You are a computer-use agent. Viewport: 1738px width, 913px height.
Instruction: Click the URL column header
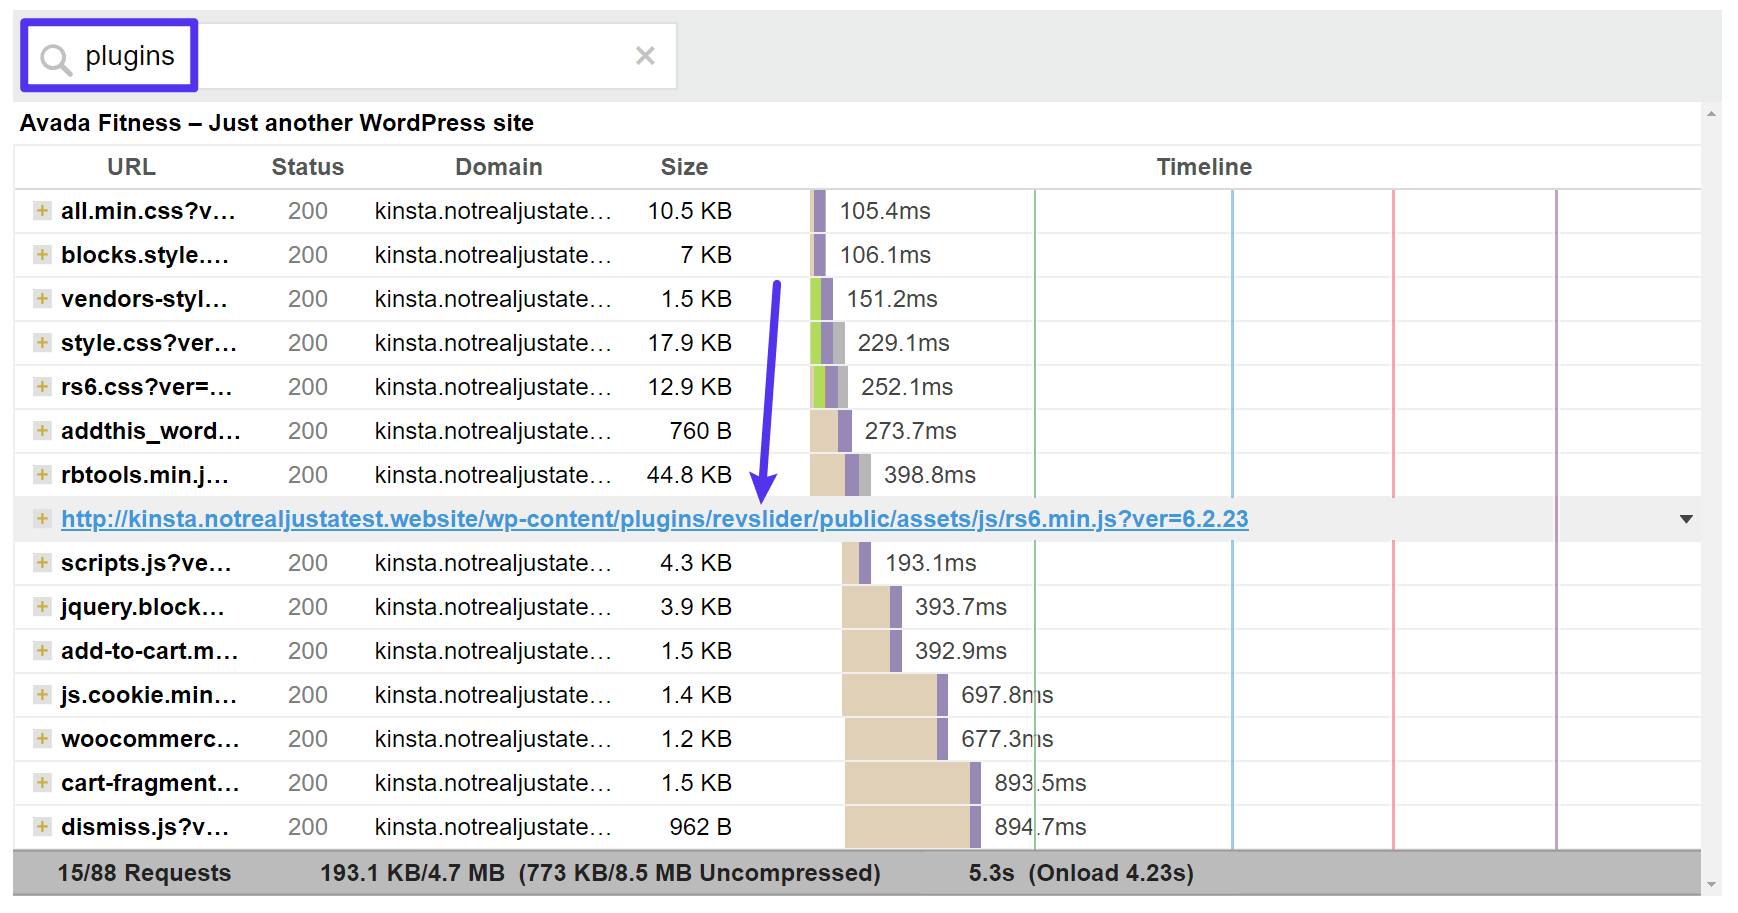[x=131, y=166]
